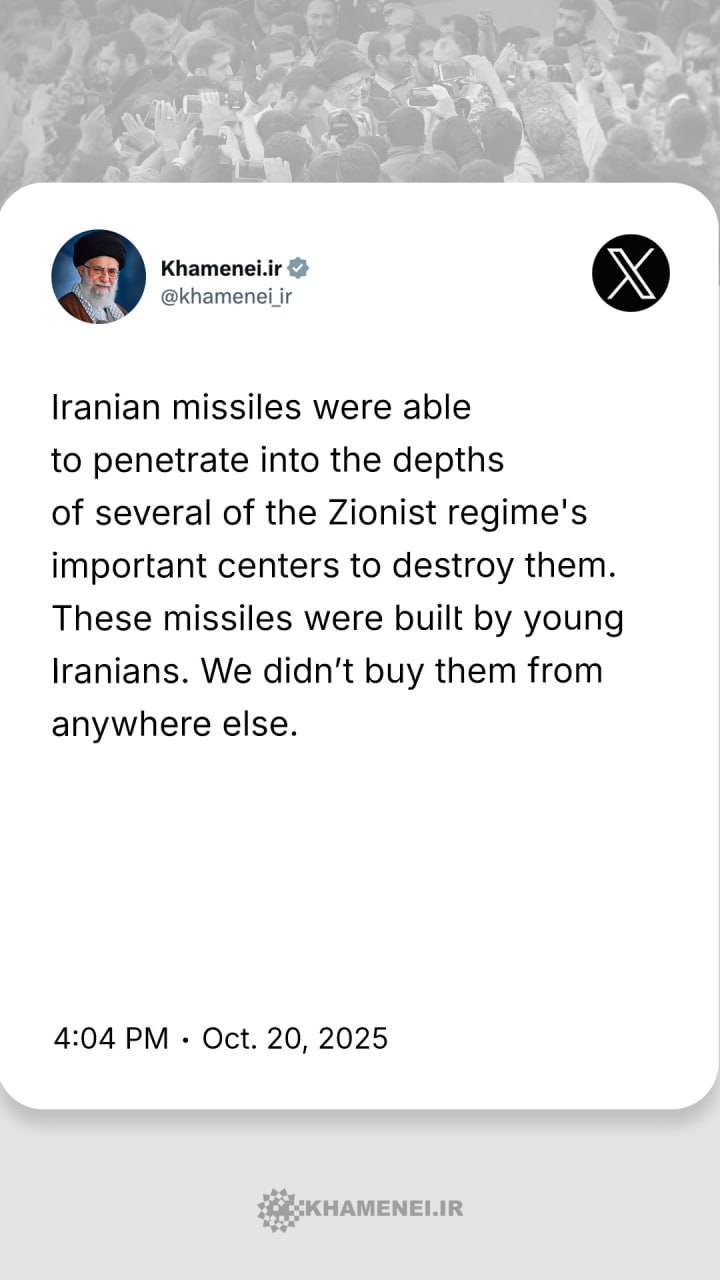Open the profile avatar photo
Viewport: 720px width, 1280px height.
[x=99, y=276]
